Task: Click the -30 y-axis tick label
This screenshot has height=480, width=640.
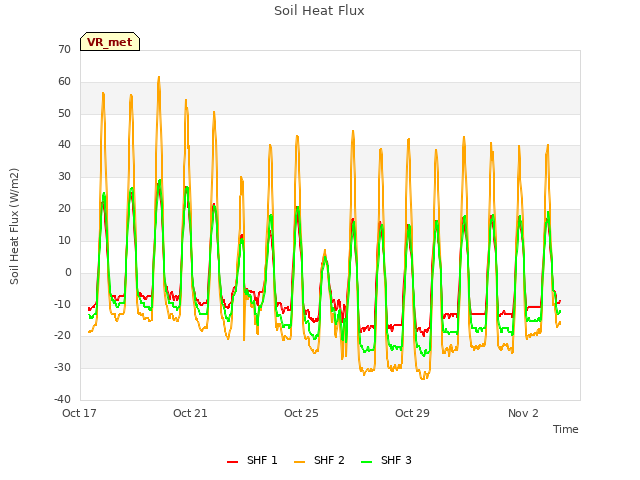Action: coord(62,367)
